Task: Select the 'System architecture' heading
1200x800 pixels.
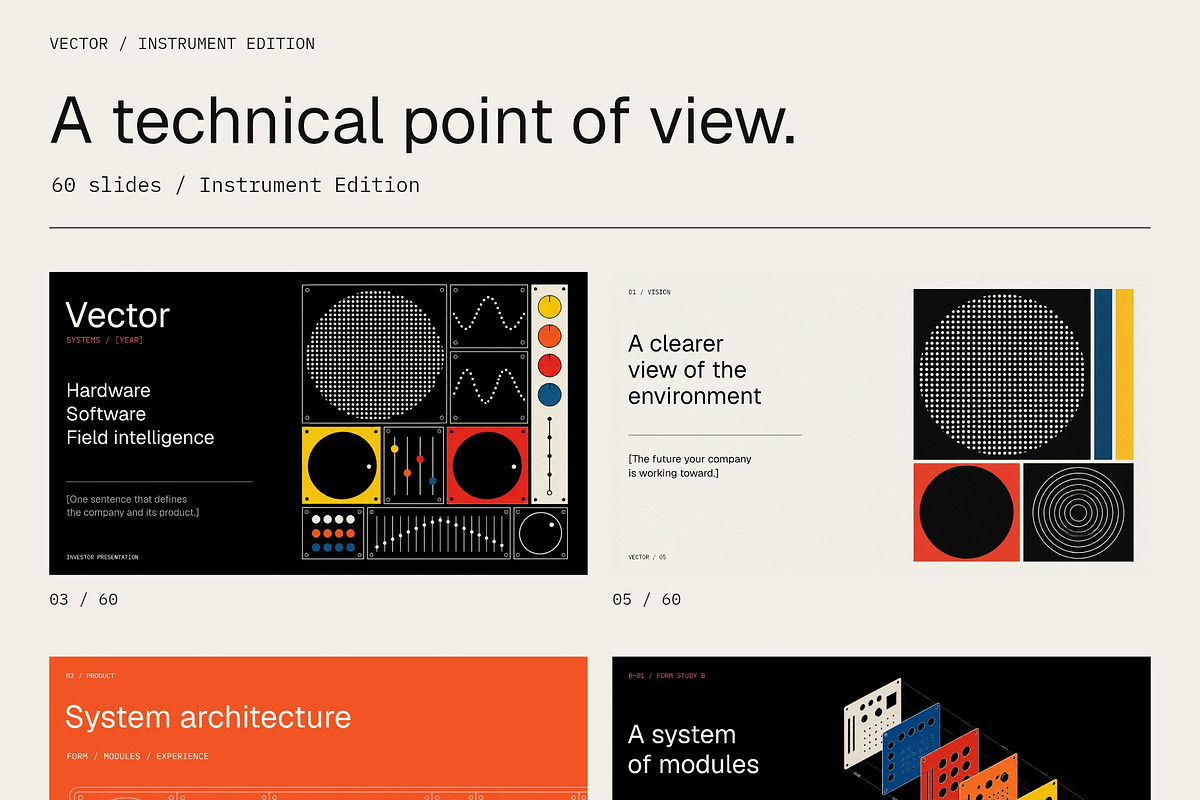Action: (208, 717)
